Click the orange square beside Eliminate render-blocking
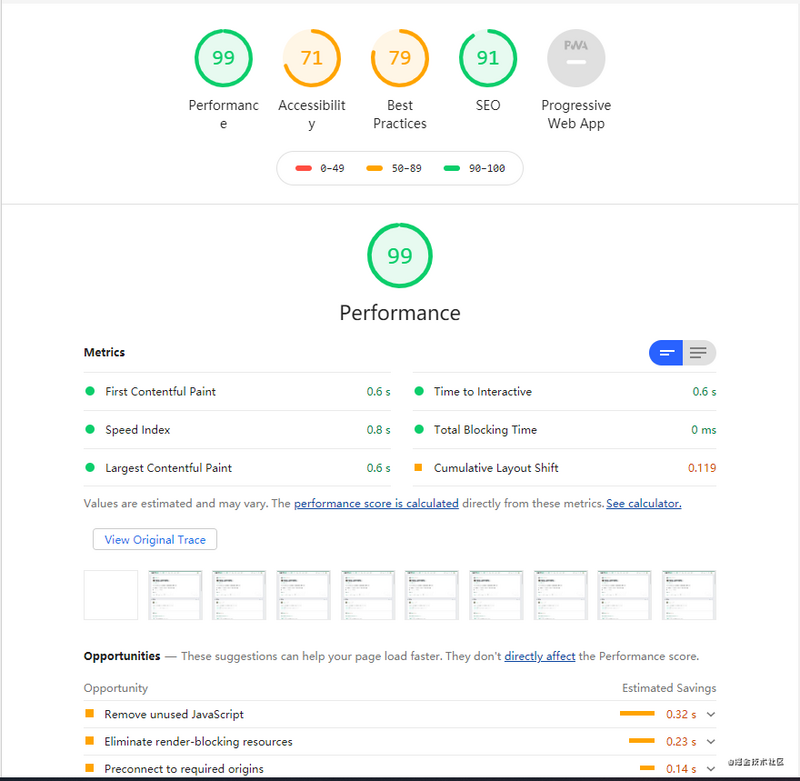This screenshot has height=781, width=800. tap(89, 740)
